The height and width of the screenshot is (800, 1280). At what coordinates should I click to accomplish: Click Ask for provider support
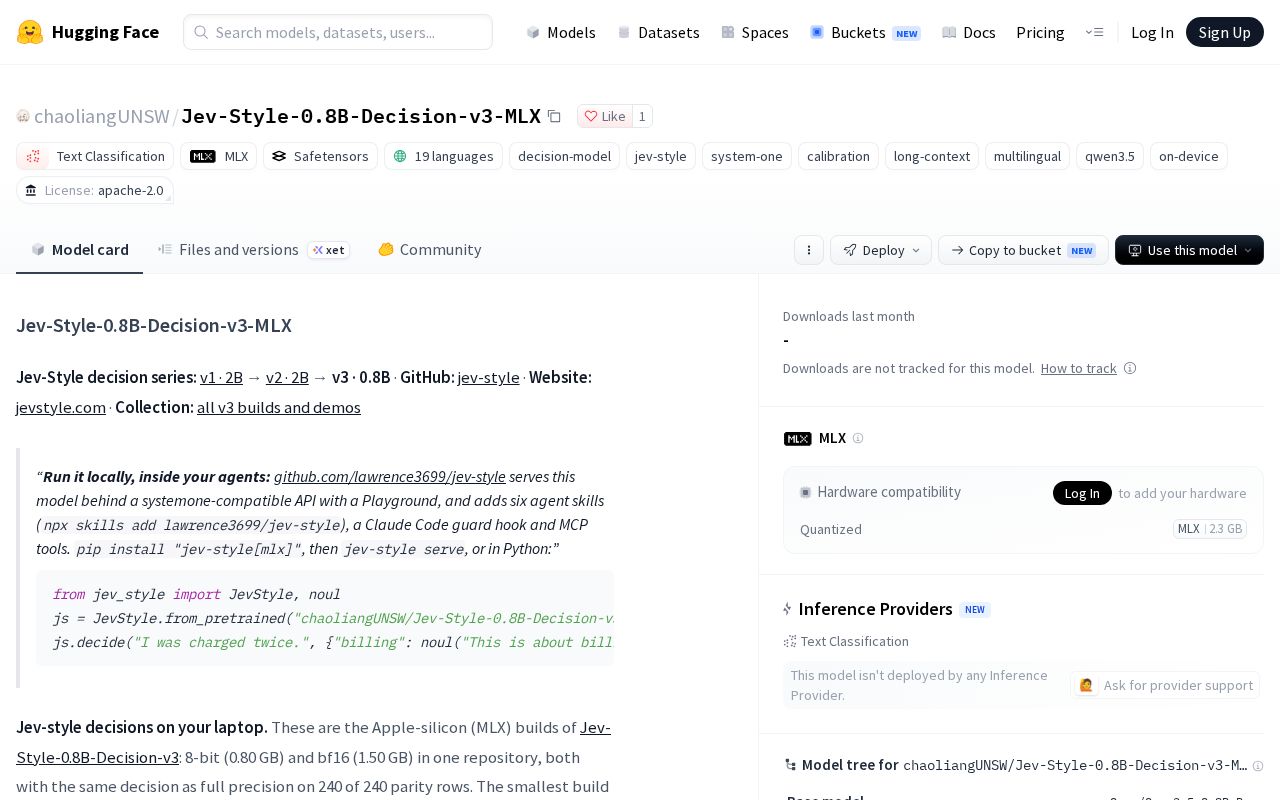pos(1165,685)
